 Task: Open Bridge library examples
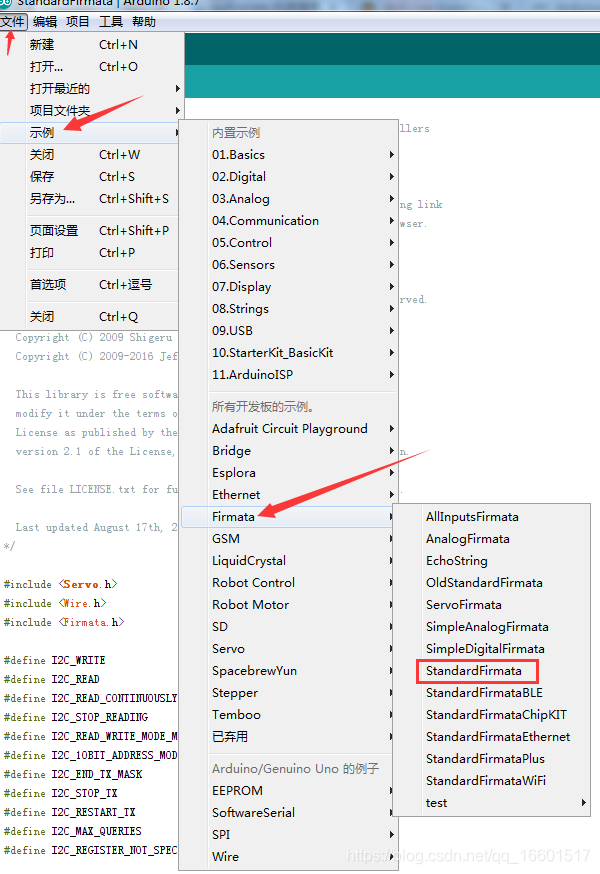(x=290, y=450)
